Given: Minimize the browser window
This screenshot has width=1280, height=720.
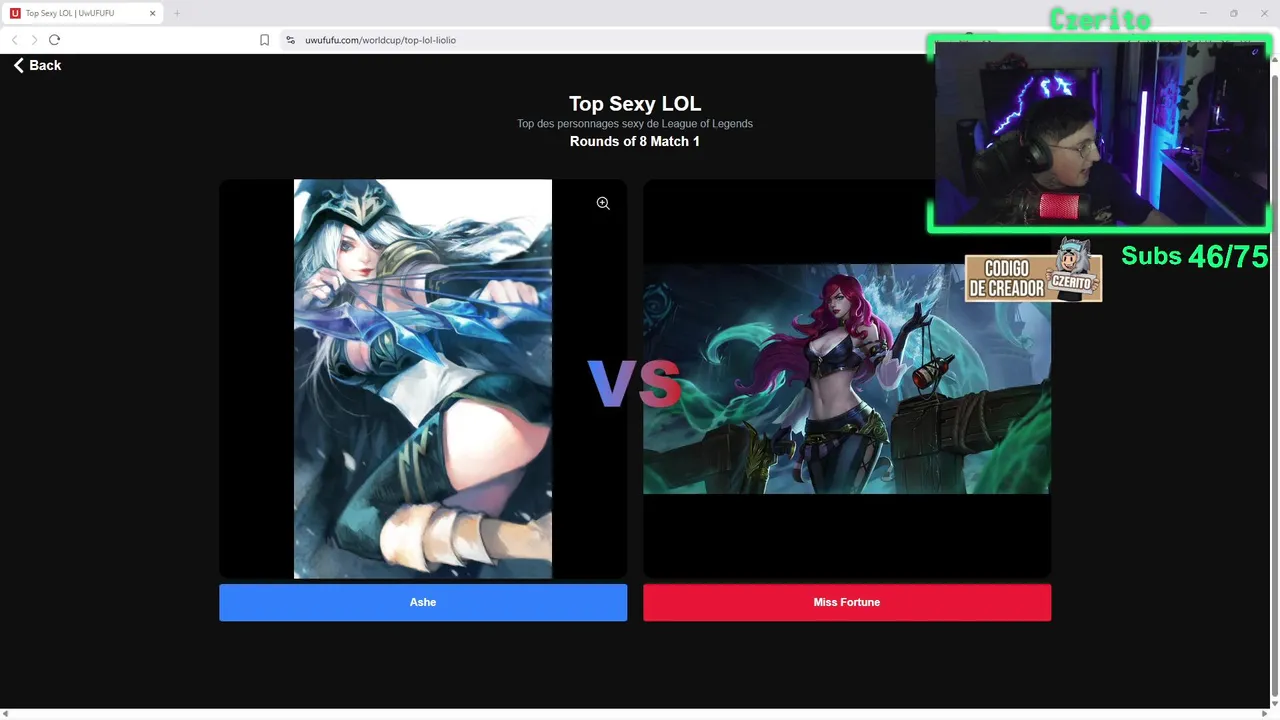Looking at the screenshot, I should [1203, 13].
